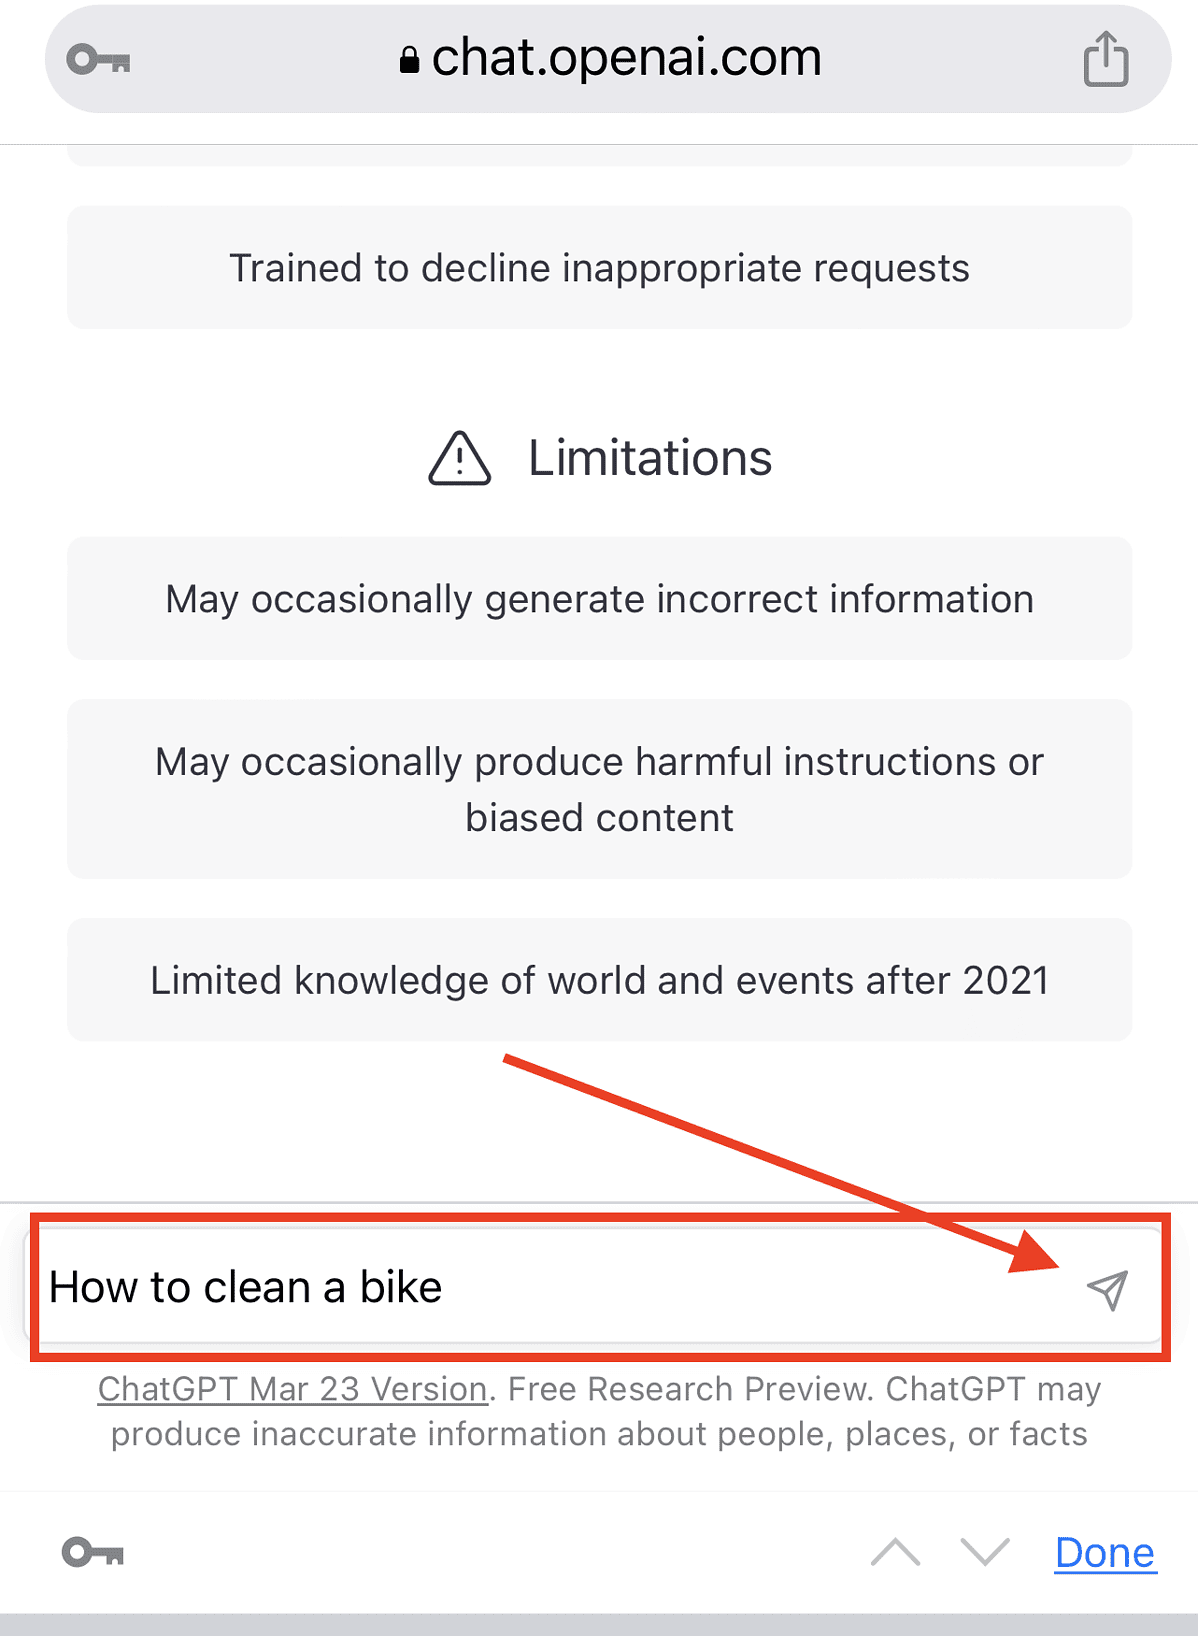Open the share sheet icon
Screen dimensions: 1198x1636
pyautogui.click(x=1106, y=58)
